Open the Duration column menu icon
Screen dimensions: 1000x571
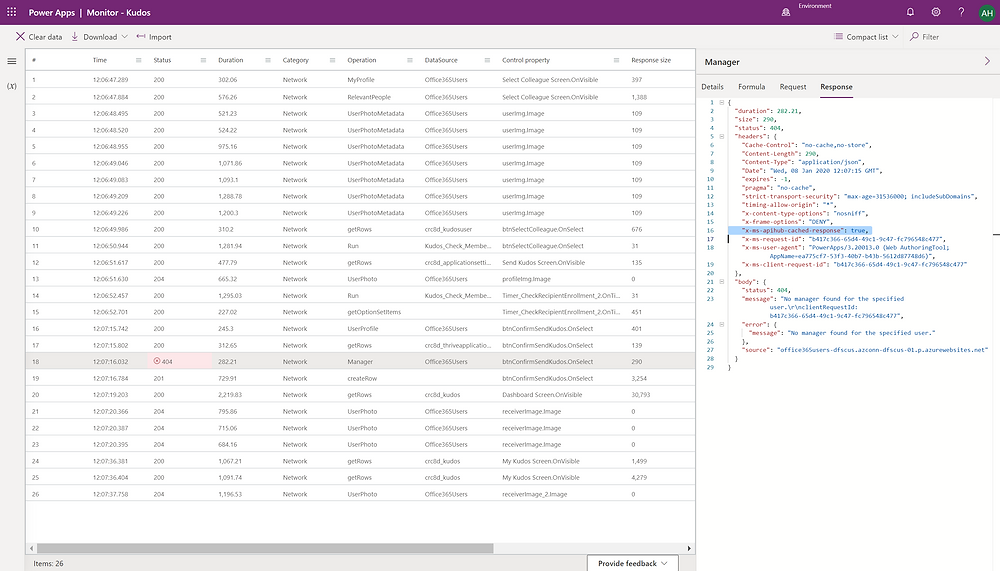coord(268,60)
